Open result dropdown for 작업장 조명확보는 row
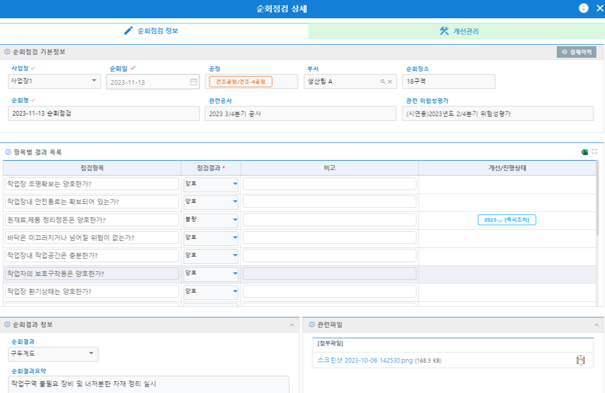Screen dimensions: 605x393 (x=211, y=184)
